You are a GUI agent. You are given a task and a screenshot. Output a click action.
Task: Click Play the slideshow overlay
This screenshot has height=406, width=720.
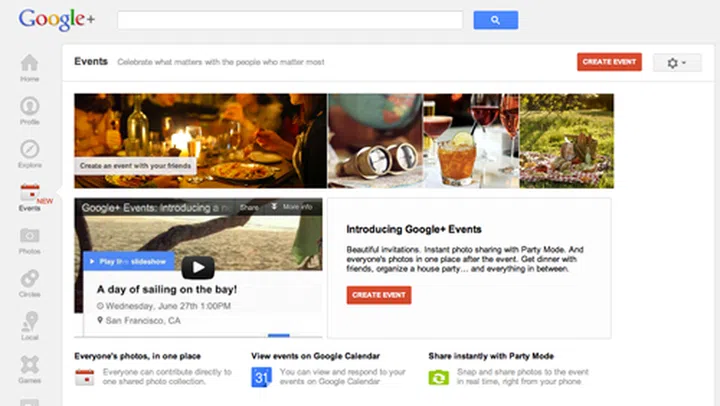(129, 262)
